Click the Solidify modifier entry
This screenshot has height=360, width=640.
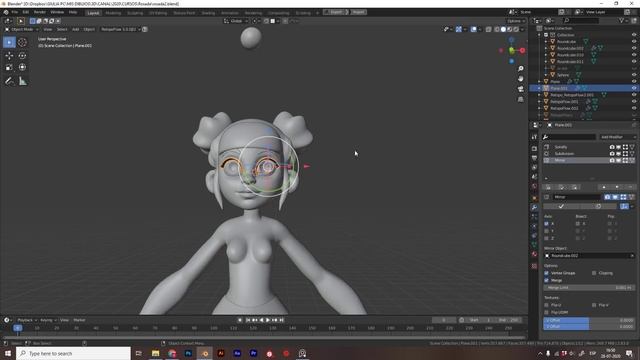[561, 147]
